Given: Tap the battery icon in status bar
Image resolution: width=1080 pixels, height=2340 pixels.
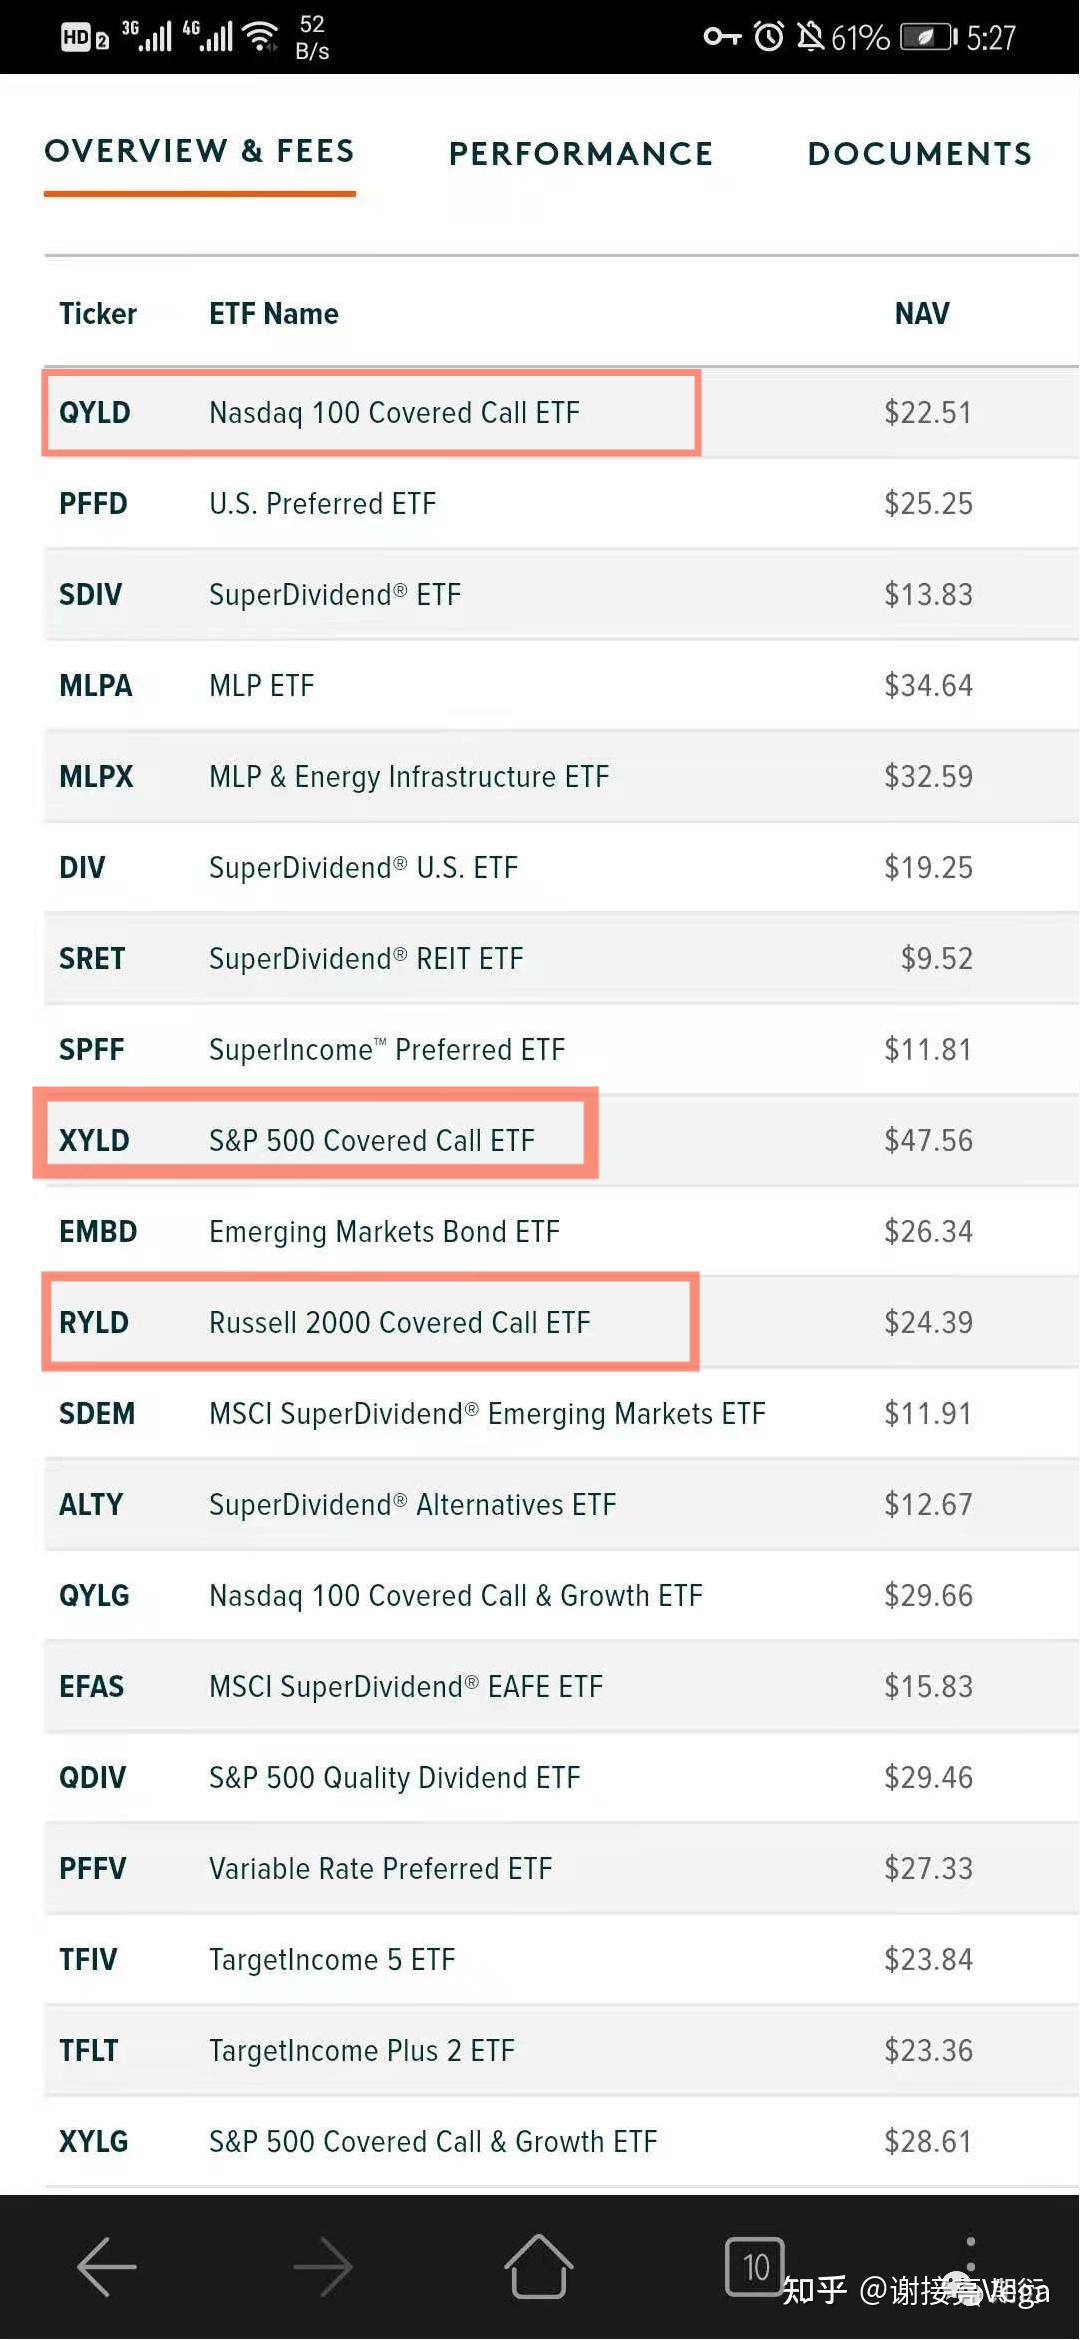Looking at the screenshot, I should (927, 38).
